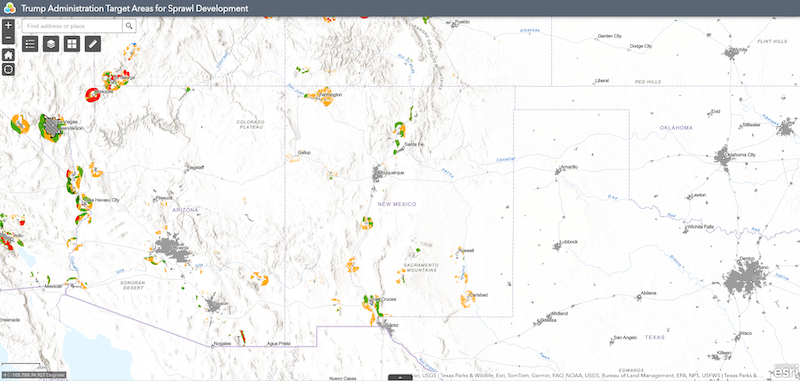This screenshot has height=381, width=800.
Task: Click the search magnifier button
Action: (129, 26)
